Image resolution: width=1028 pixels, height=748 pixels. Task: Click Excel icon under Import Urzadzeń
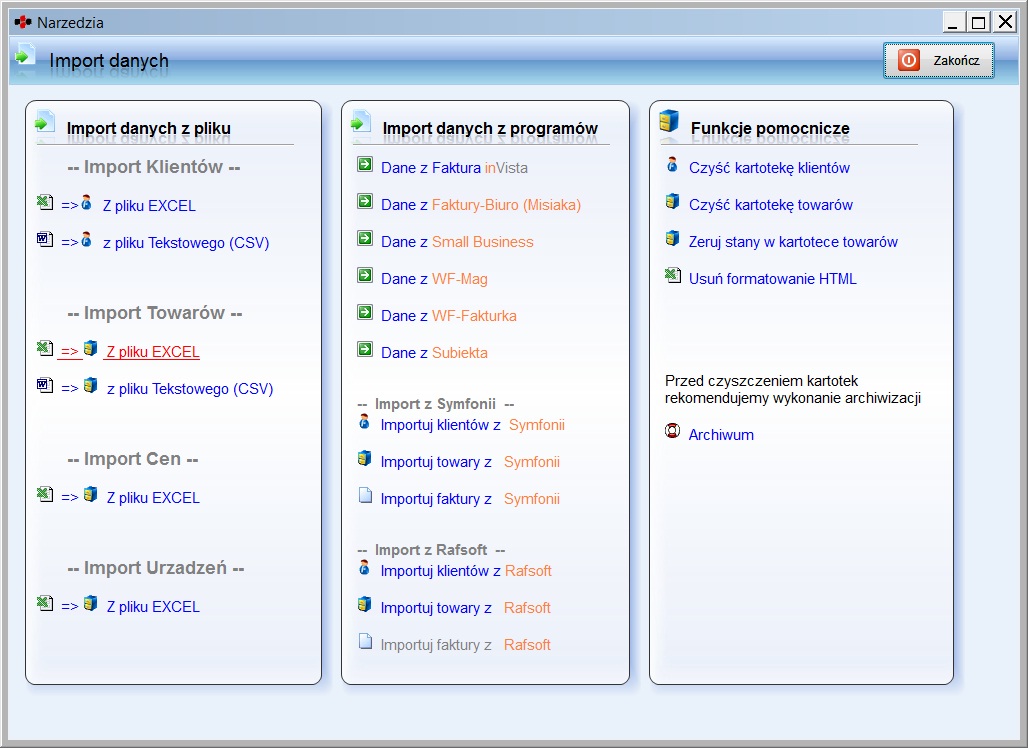[x=45, y=602]
